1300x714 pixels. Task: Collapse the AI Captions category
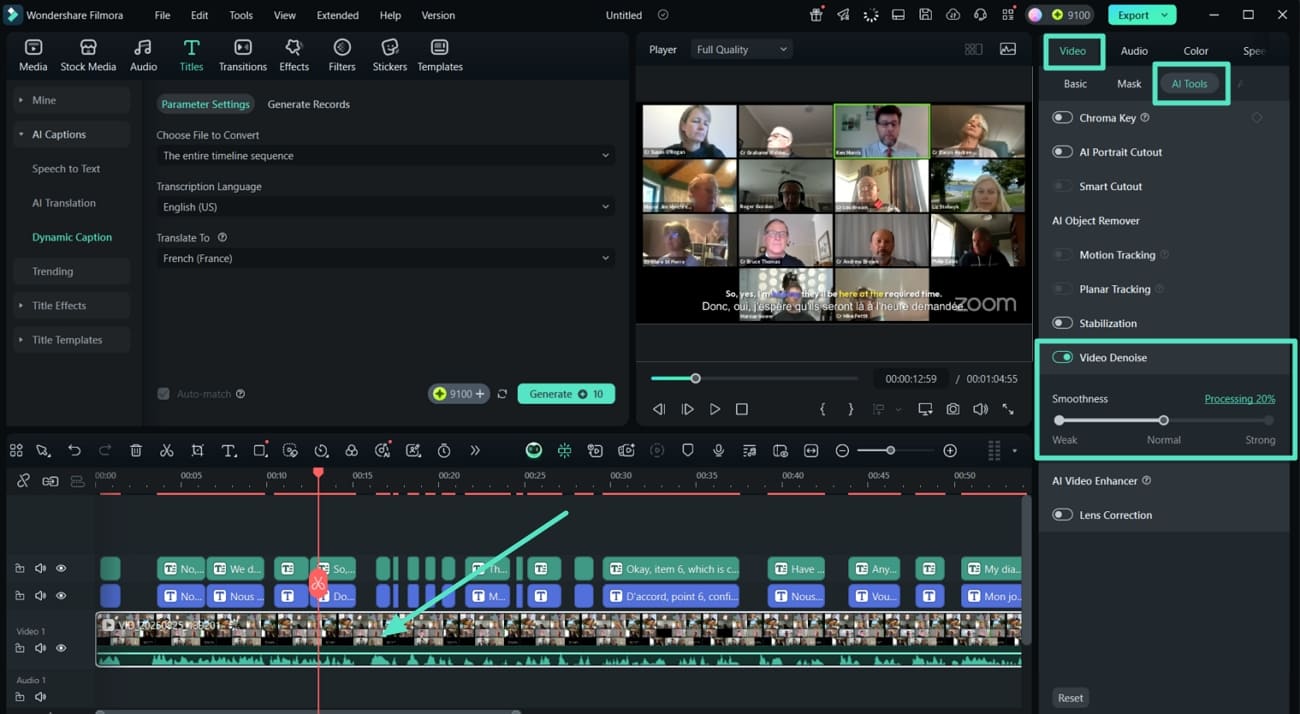pos(72,134)
